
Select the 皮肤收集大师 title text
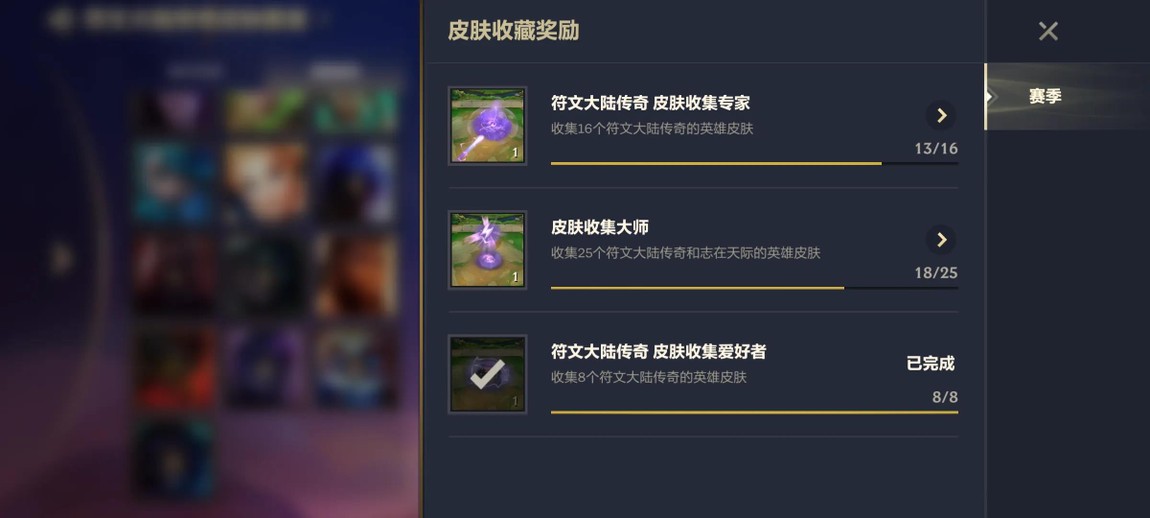[x=600, y=227]
